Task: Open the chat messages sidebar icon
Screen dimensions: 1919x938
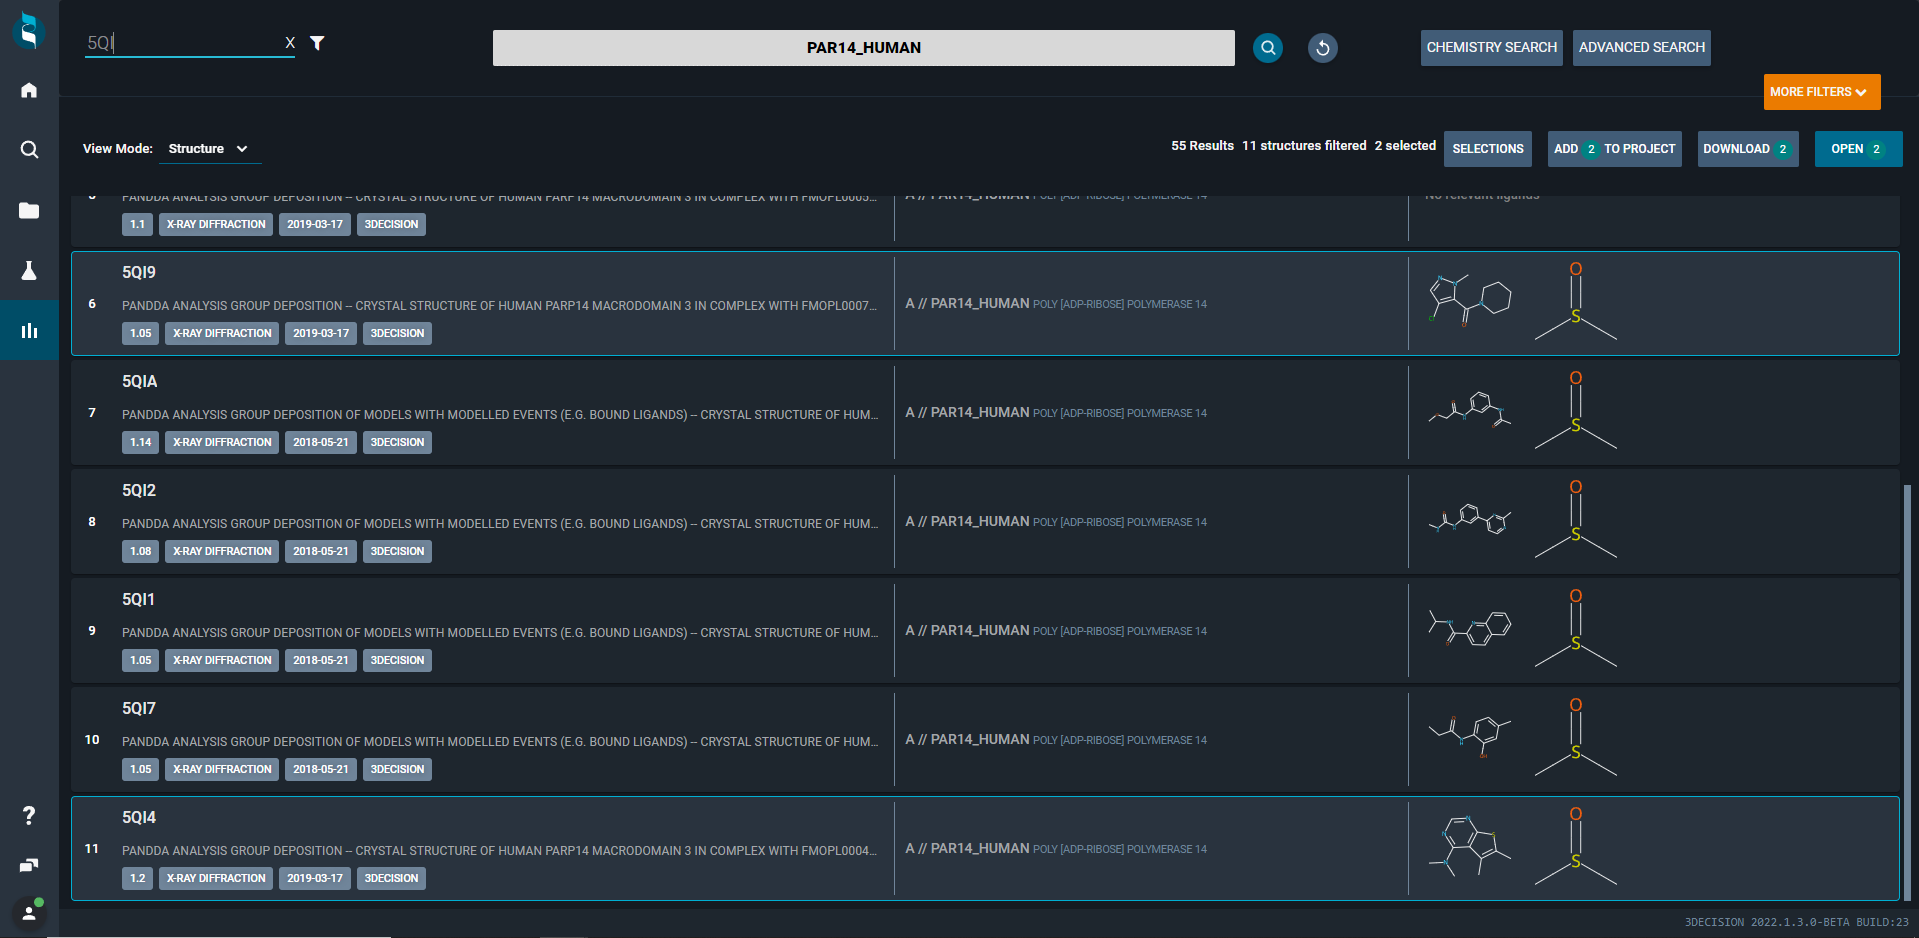Action: pos(29,865)
